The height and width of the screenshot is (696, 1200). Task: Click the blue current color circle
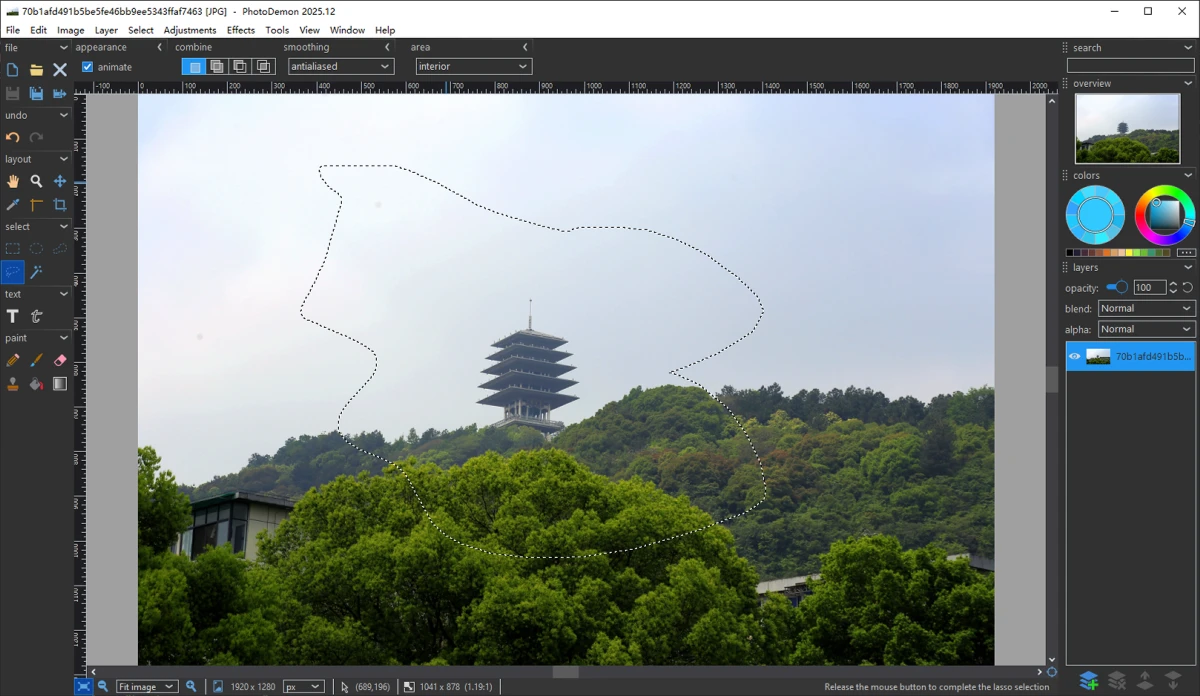[x=1095, y=215]
